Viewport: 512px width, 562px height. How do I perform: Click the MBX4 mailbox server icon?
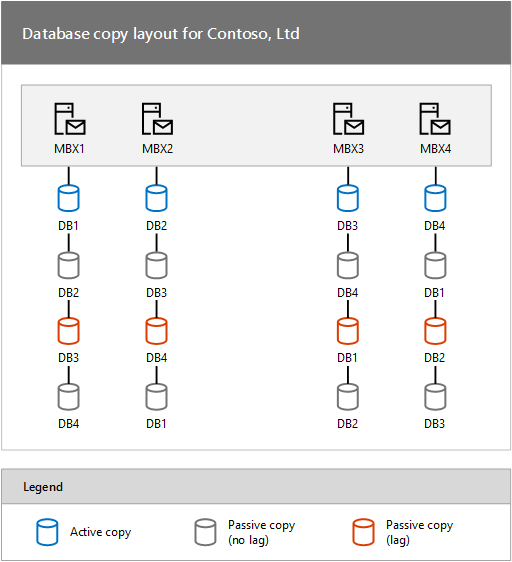click(x=435, y=119)
